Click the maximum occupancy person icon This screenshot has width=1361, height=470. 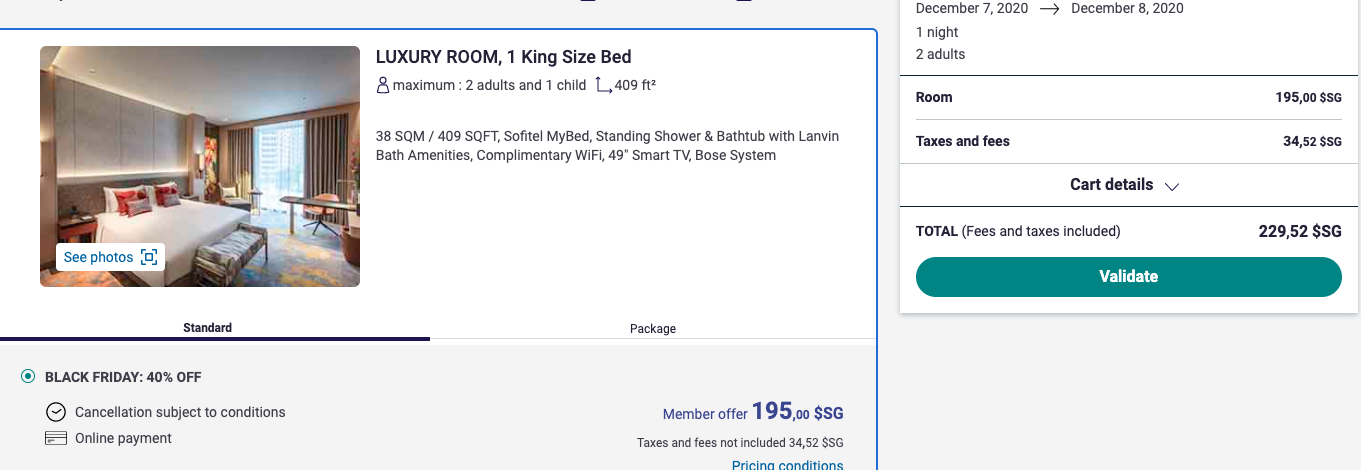pyautogui.click(x=382, y=86)
